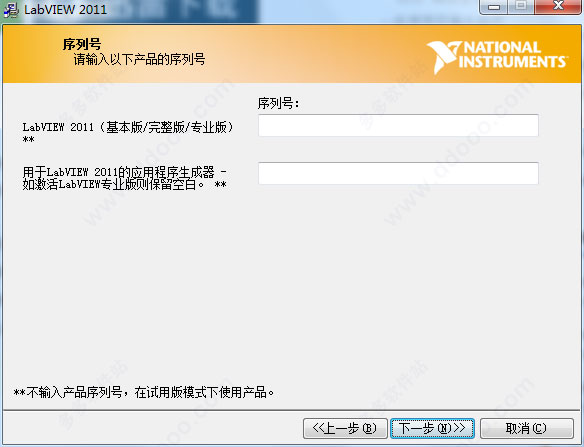This screenshot has width=584, height=447.
Task: Click the LabVIEW installer title bar icon
Action: pyautogui.click(x=11, y=9)
